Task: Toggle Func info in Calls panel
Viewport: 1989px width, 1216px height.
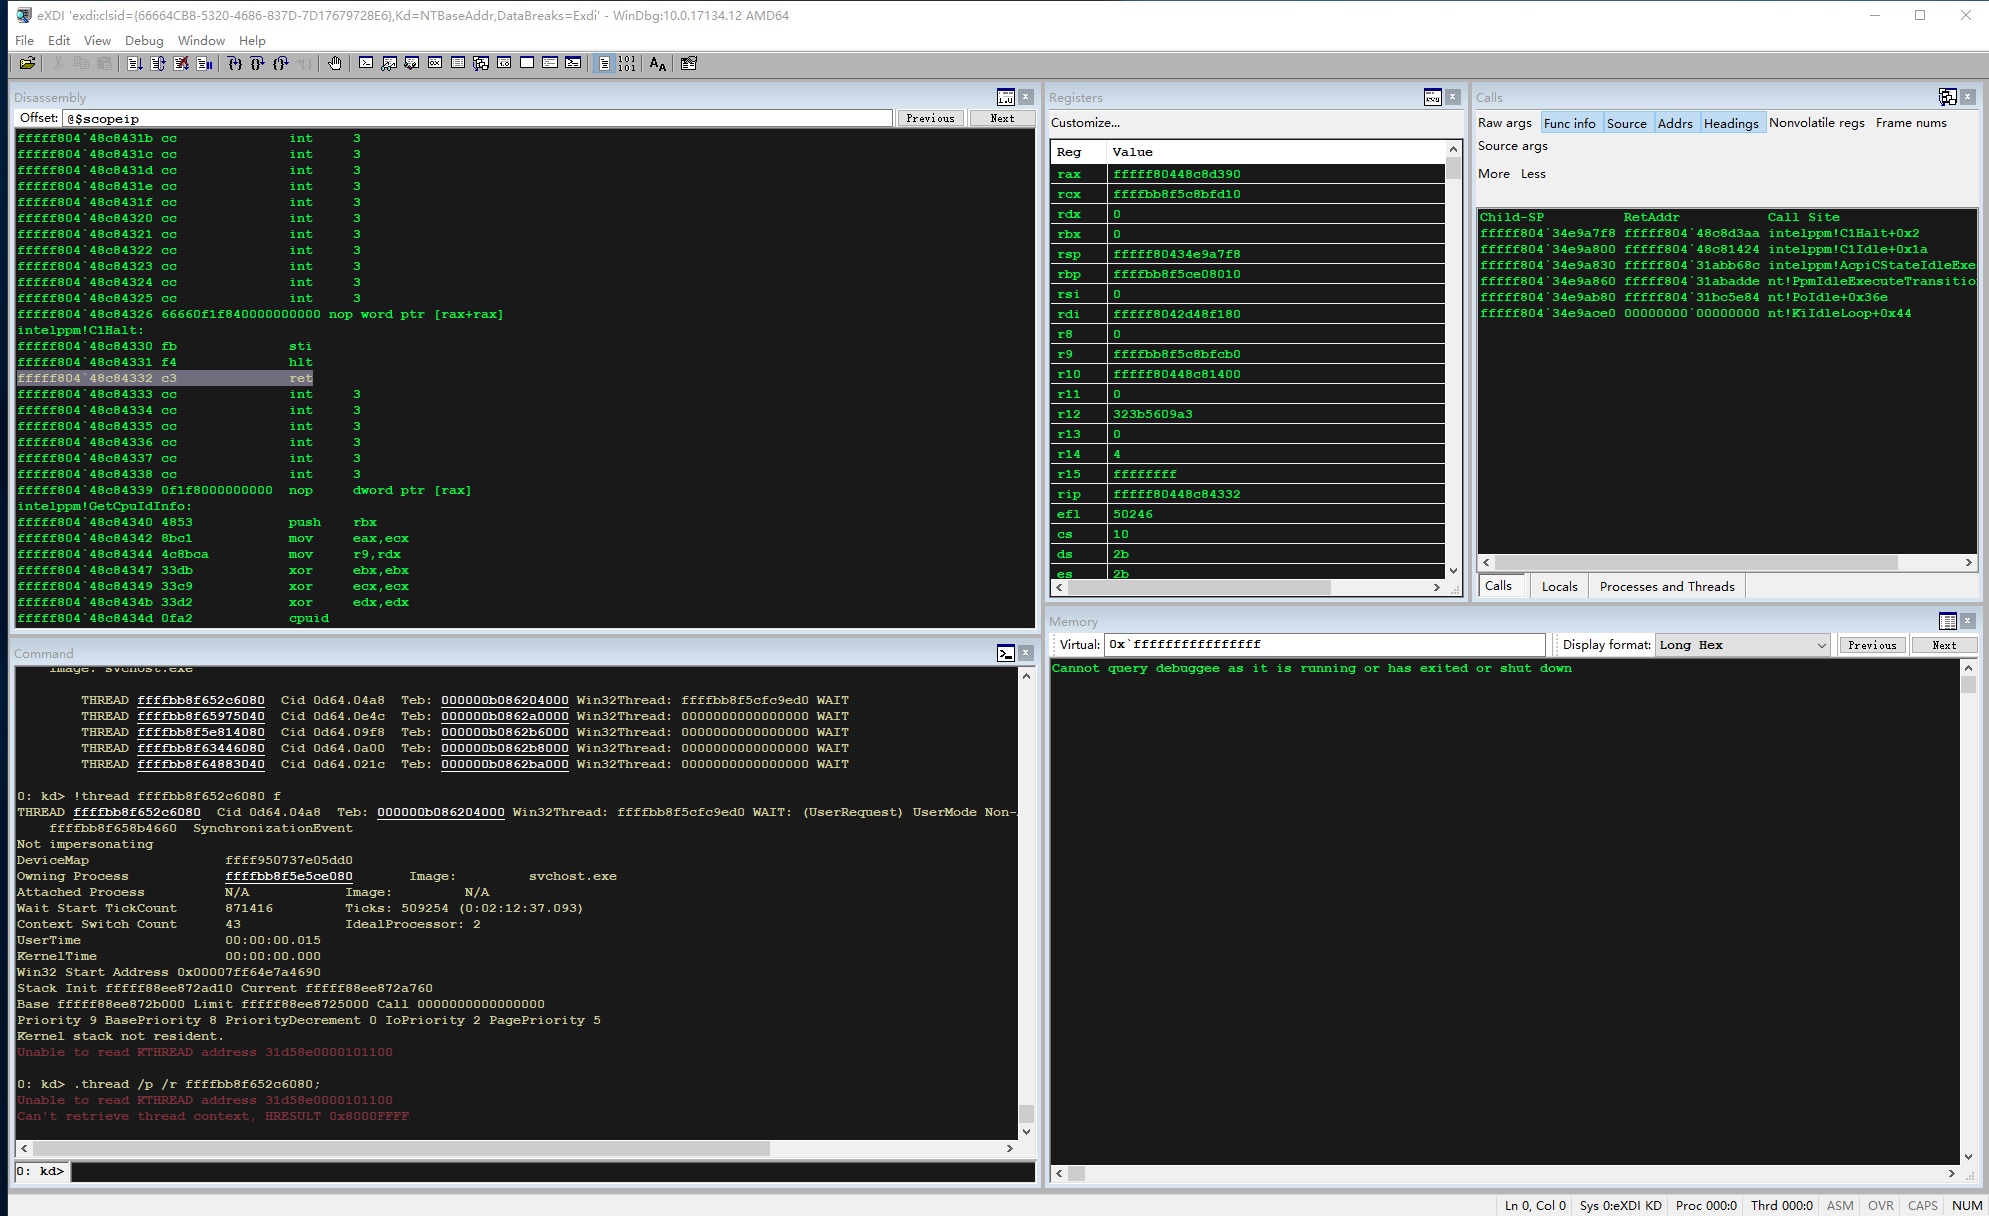Action: [1570, 123]
